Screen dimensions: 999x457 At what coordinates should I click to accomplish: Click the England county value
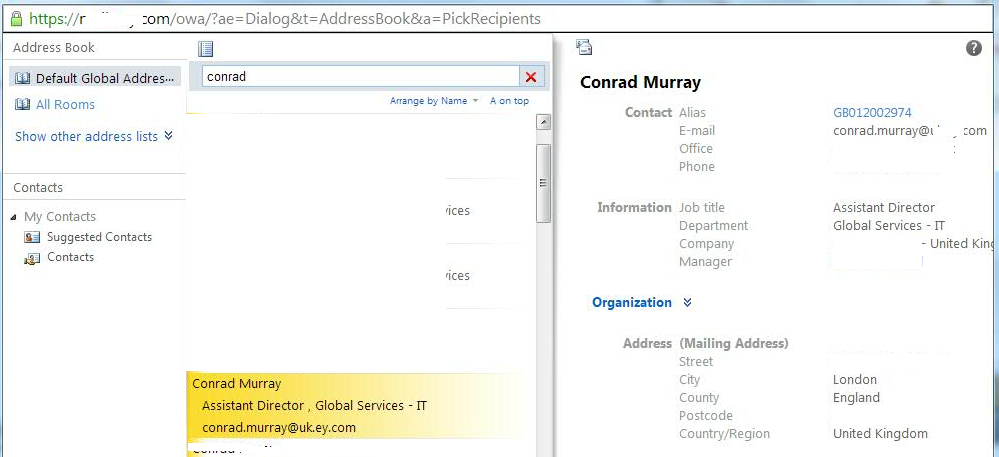coord(856,398)
